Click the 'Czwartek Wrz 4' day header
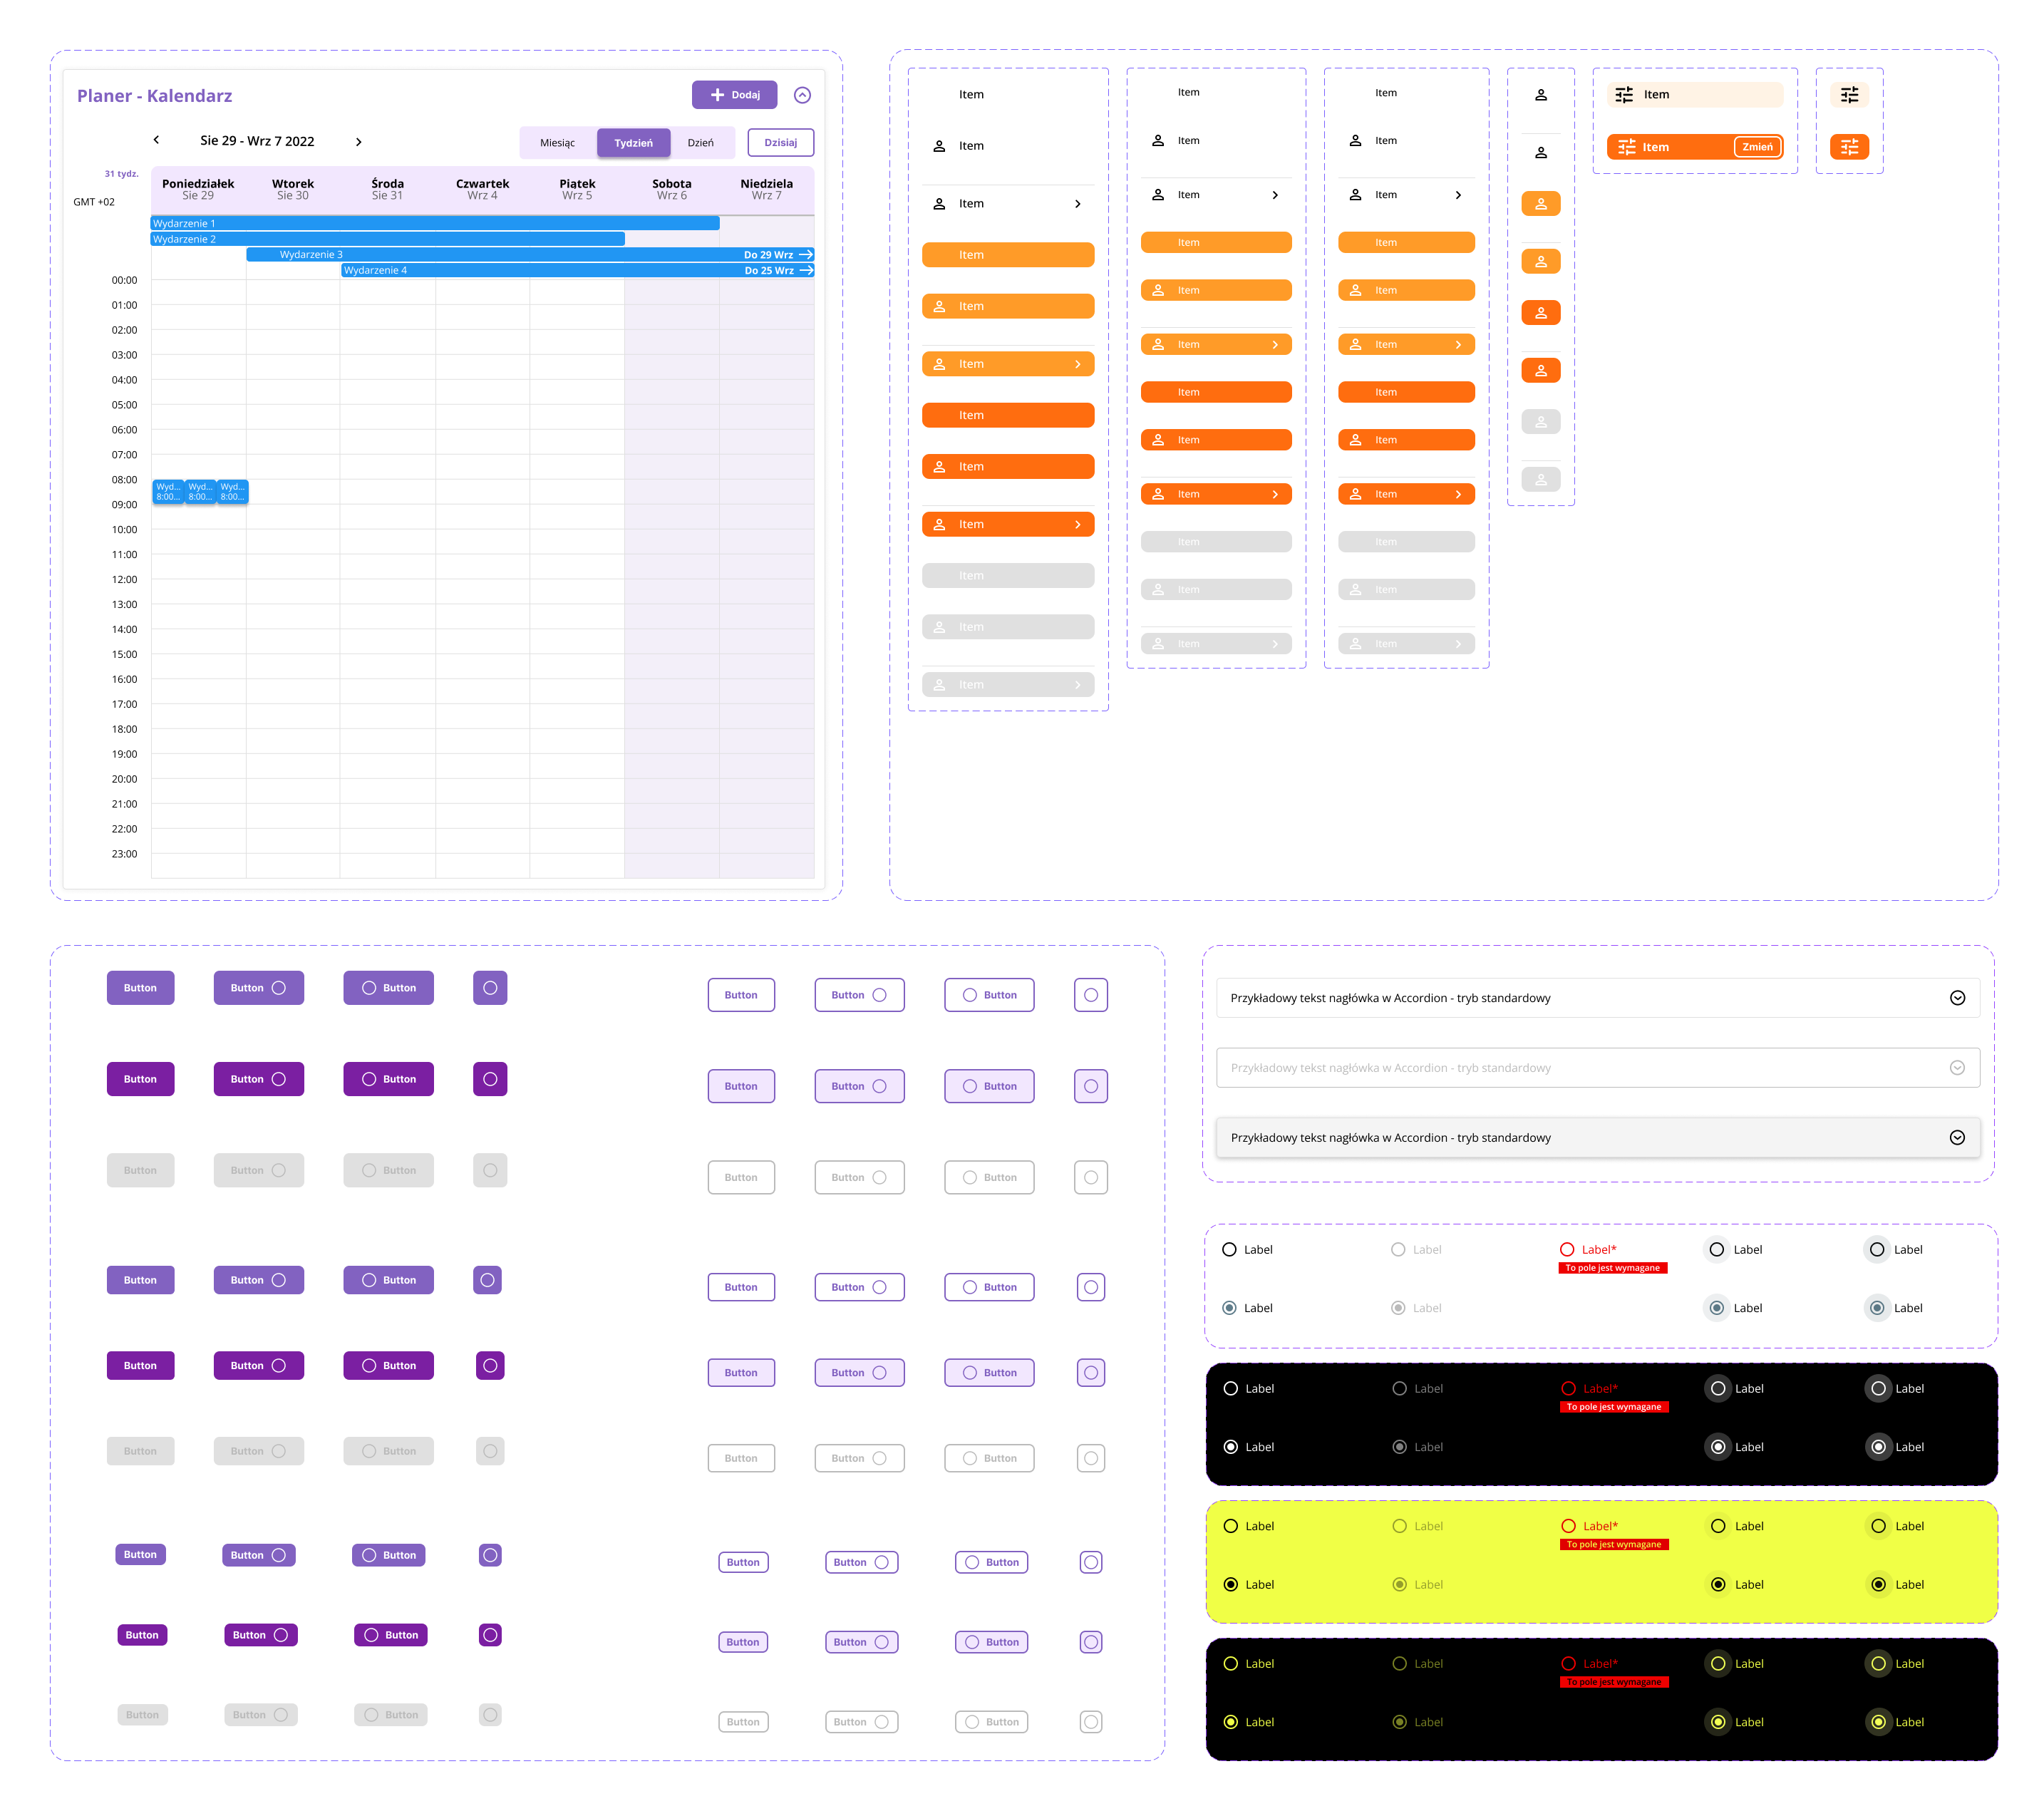 click(x=483, y=189)
